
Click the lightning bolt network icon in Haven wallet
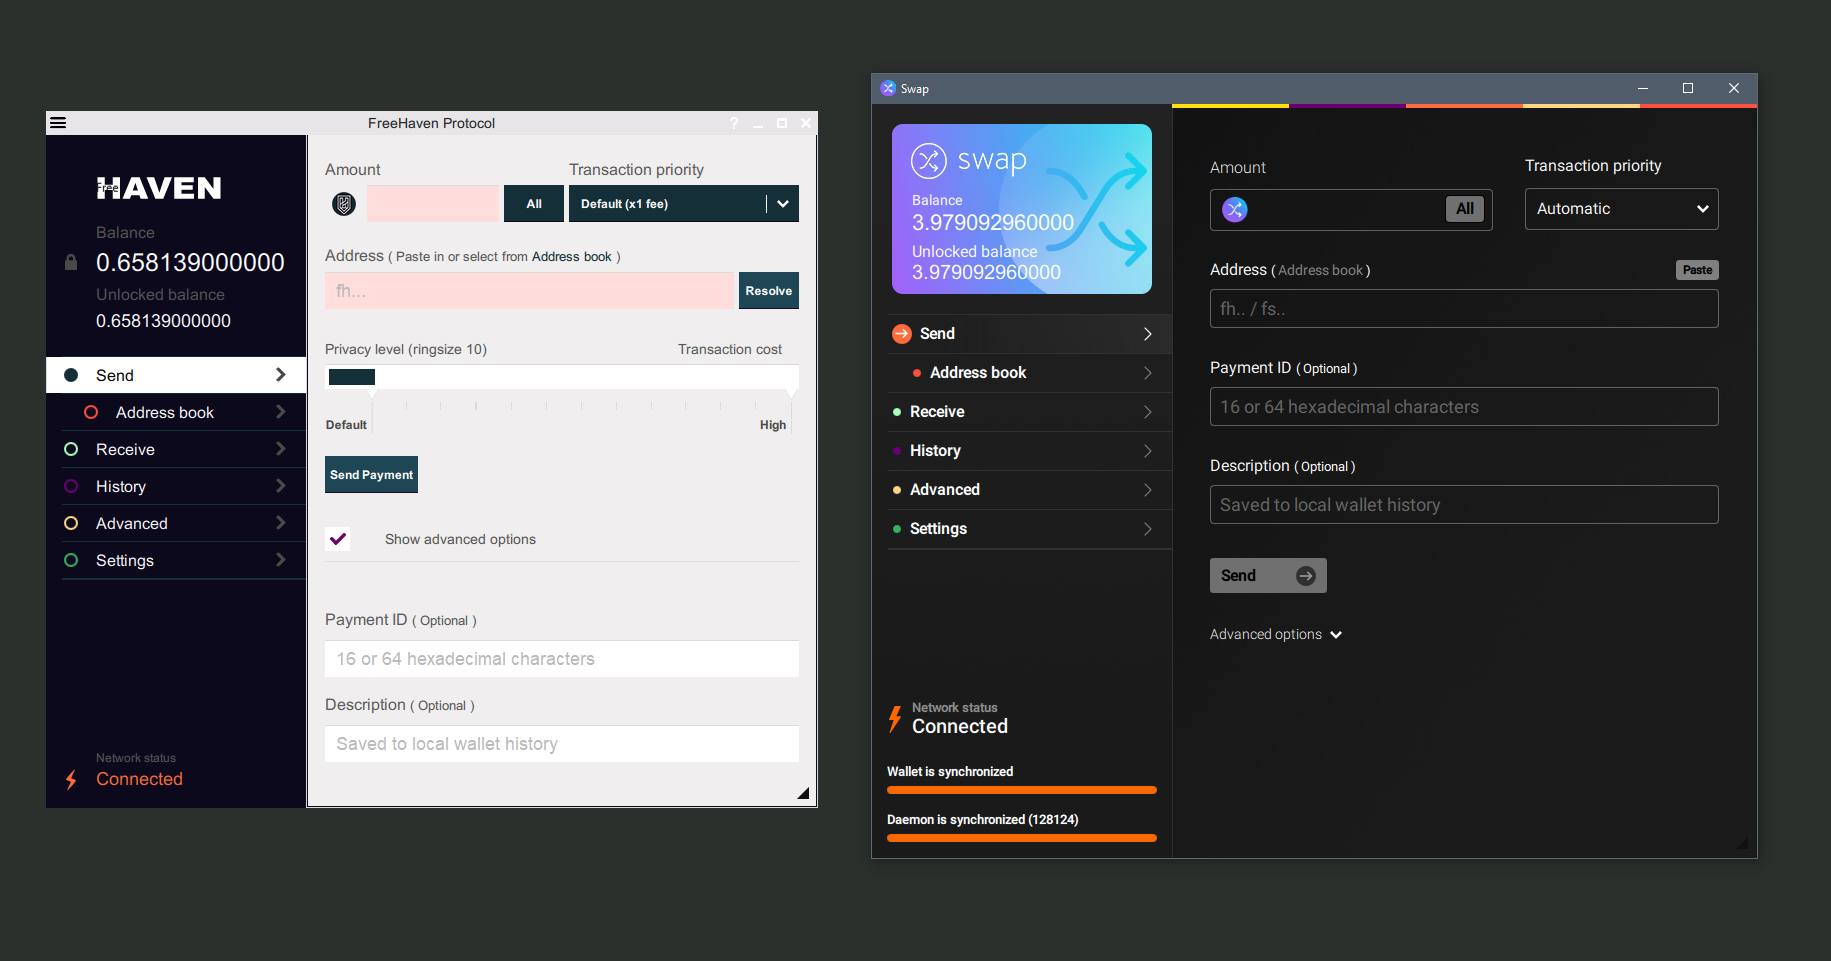(x=71, y=780)
